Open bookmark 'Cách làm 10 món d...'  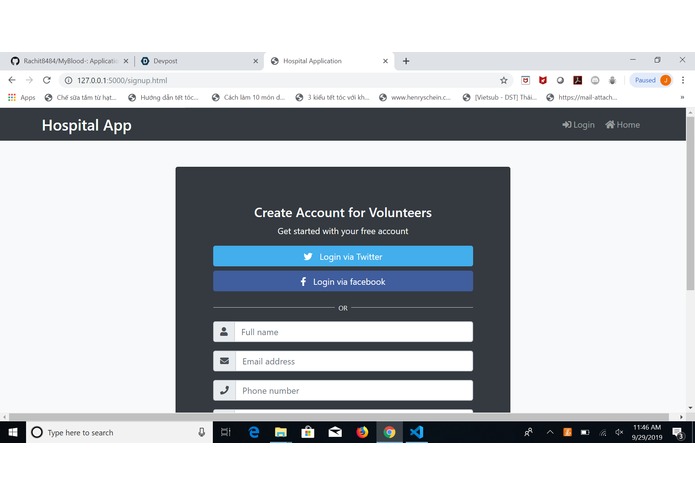point(248,97)
